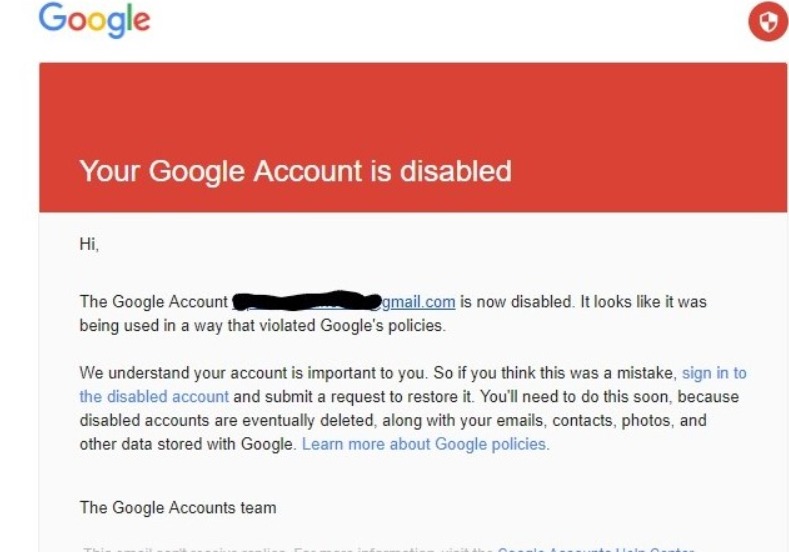Click the blacked-out redacted email portion
The image size is (789, 552).
click(307, 300)
